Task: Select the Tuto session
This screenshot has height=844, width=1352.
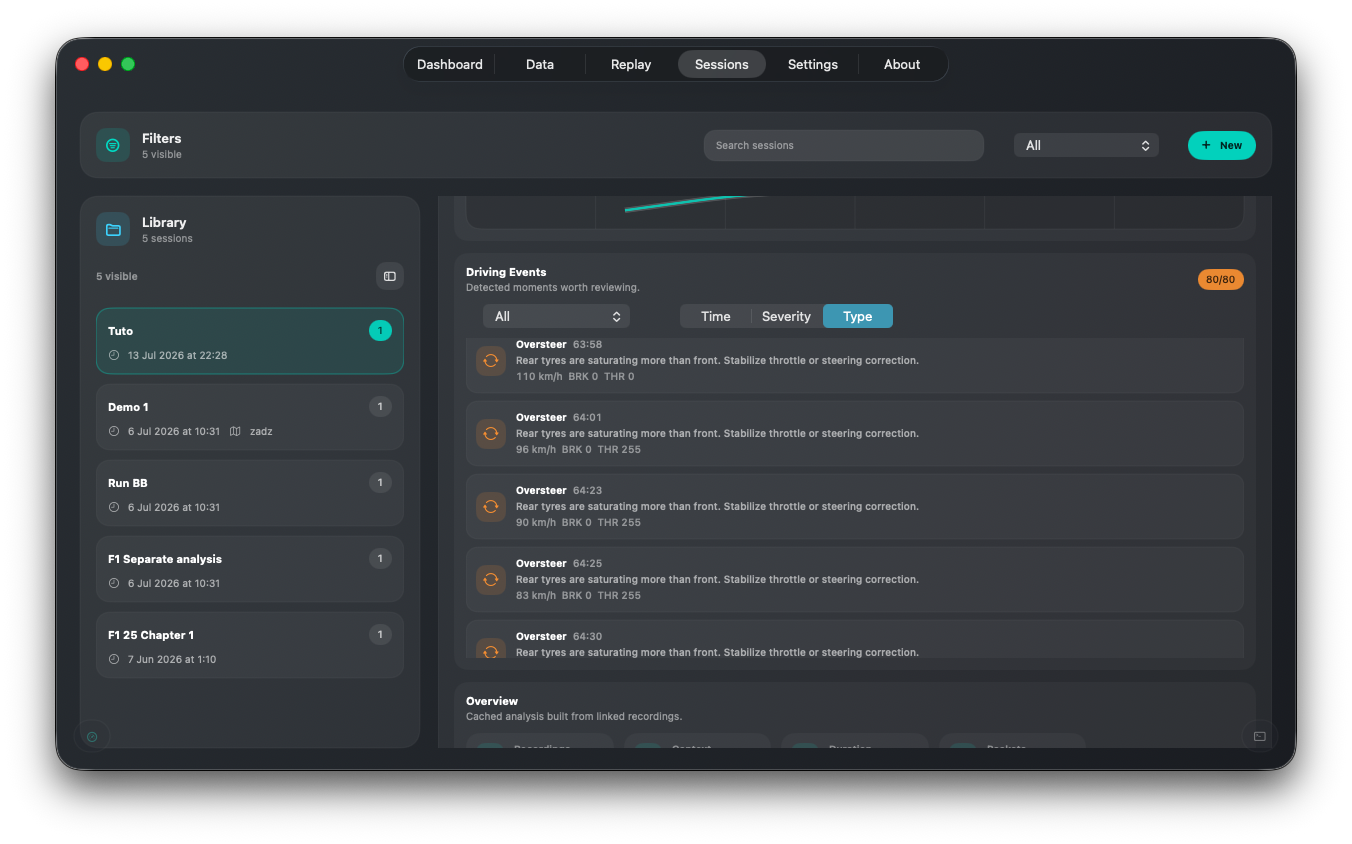Action: [250, 341]
